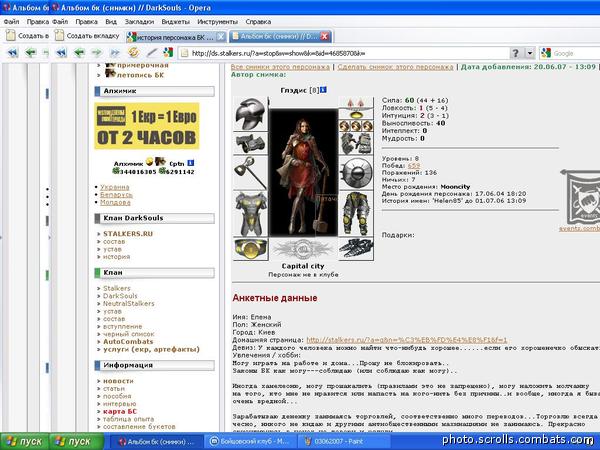Screen dimensions: 600x450
Task: Open the Украина link
Action: [x=115, y=187]
